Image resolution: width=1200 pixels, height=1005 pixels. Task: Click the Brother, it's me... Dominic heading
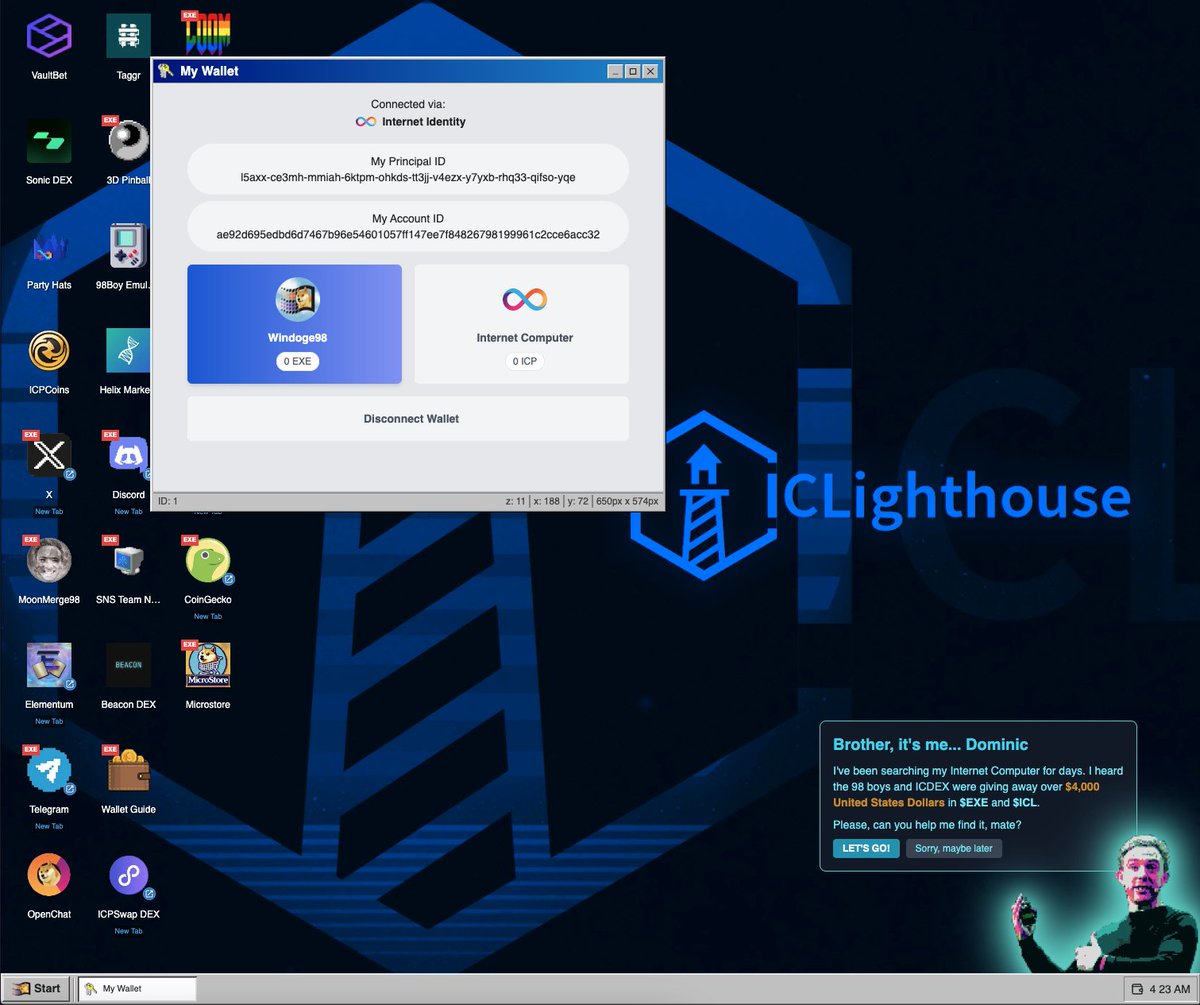[x=930, y=744]
